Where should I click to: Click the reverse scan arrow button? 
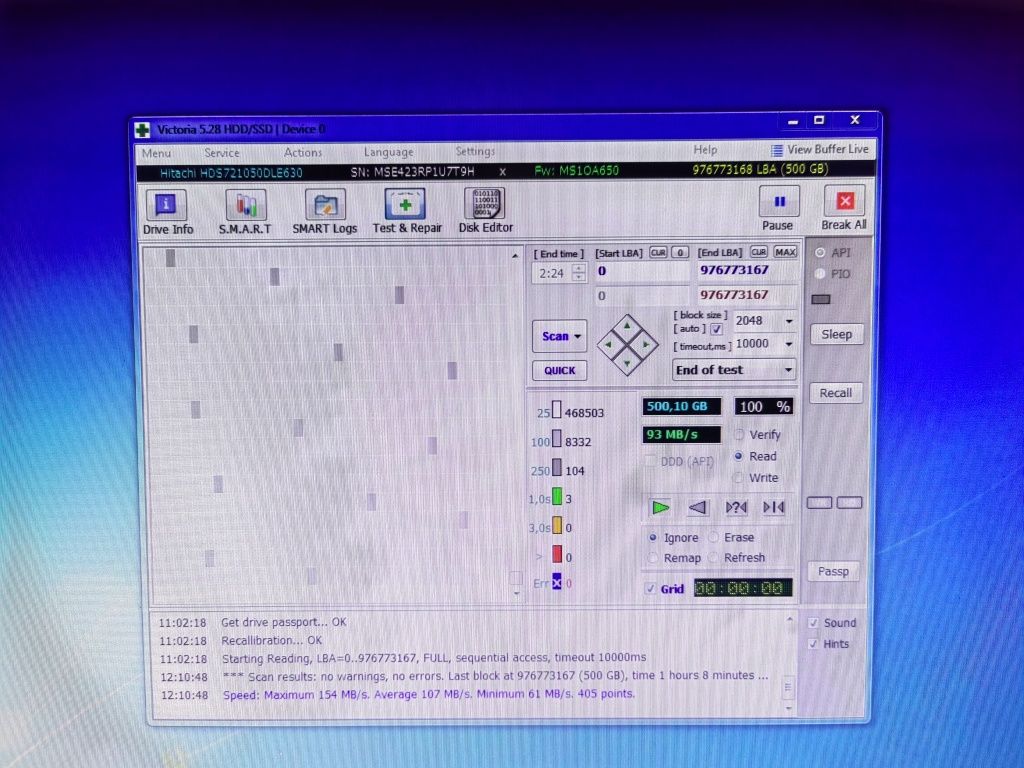tap(697, 507)
